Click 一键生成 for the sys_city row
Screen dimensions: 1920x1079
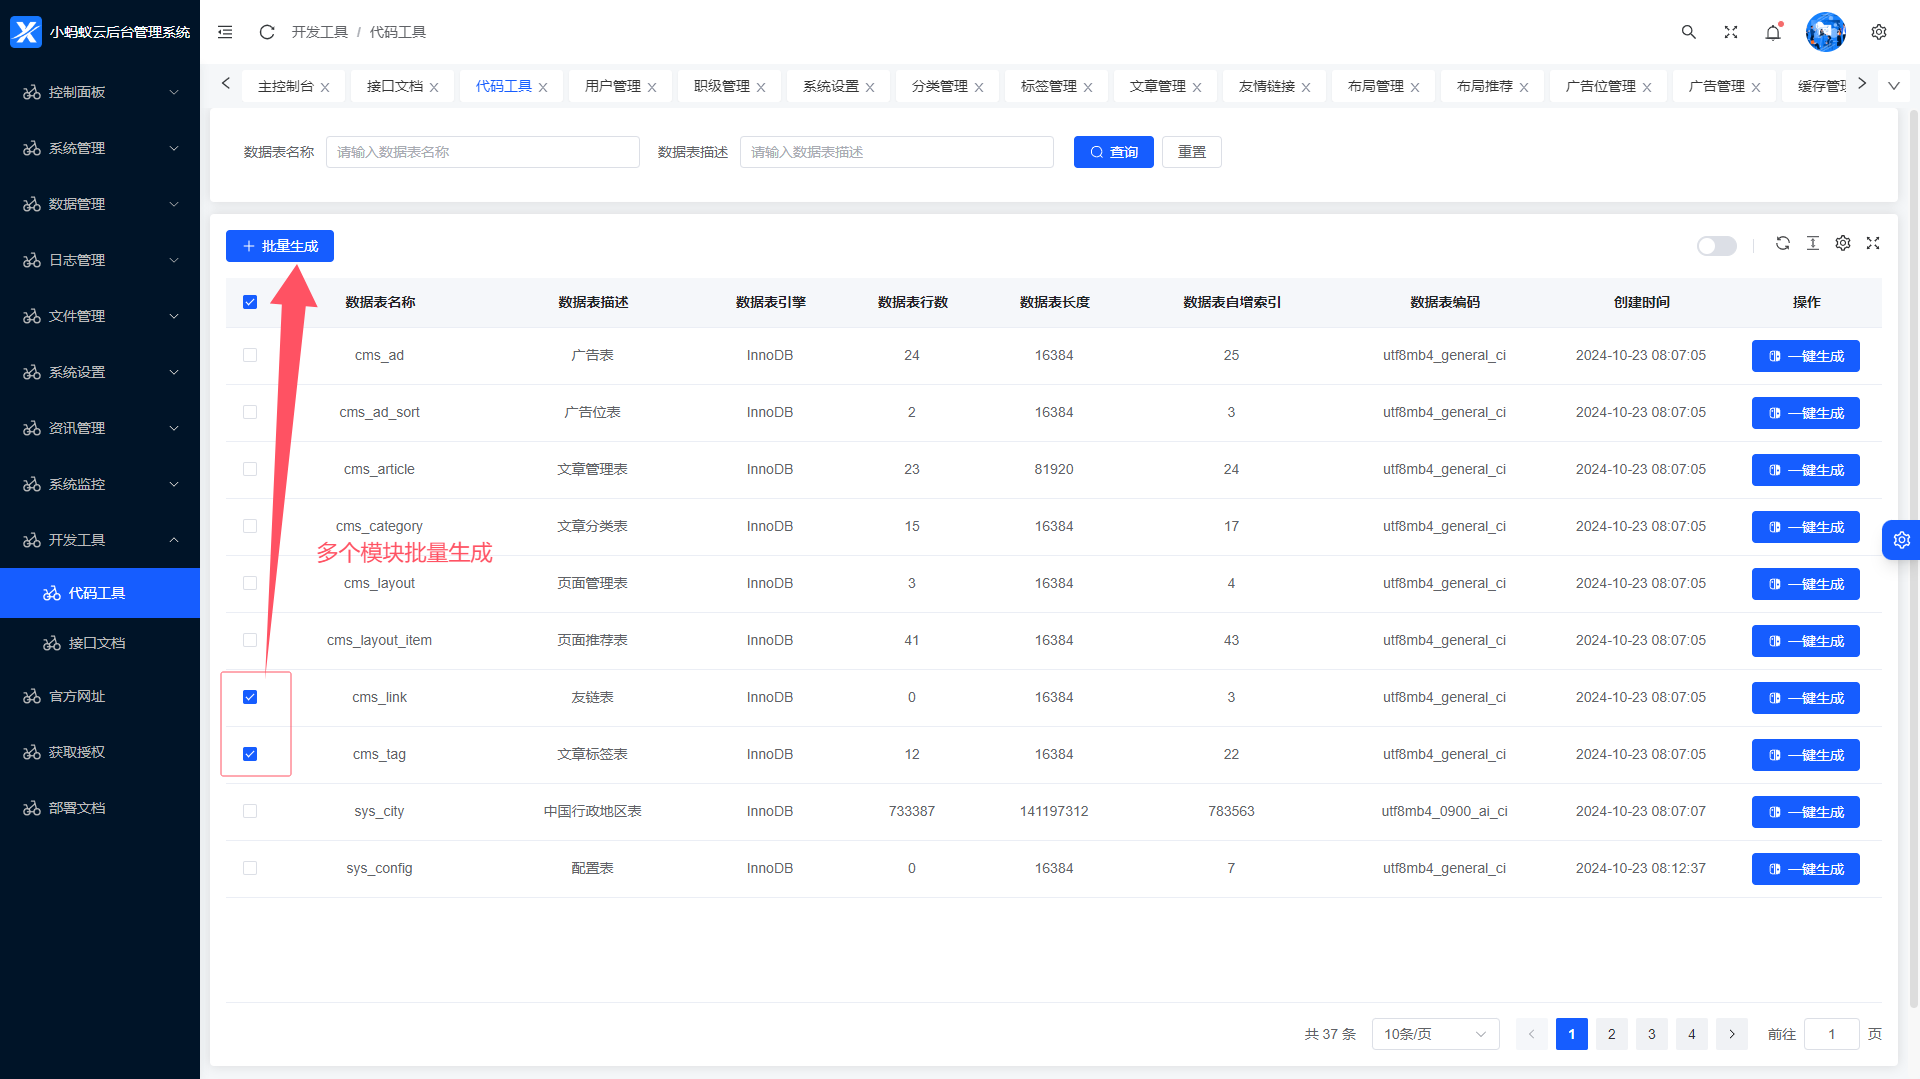point(1805,812)
